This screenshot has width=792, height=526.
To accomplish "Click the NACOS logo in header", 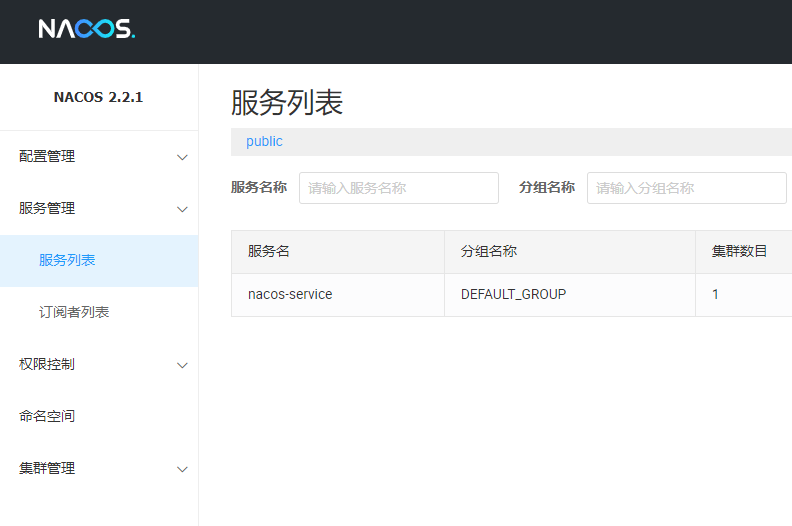I will tap(86, 29).
